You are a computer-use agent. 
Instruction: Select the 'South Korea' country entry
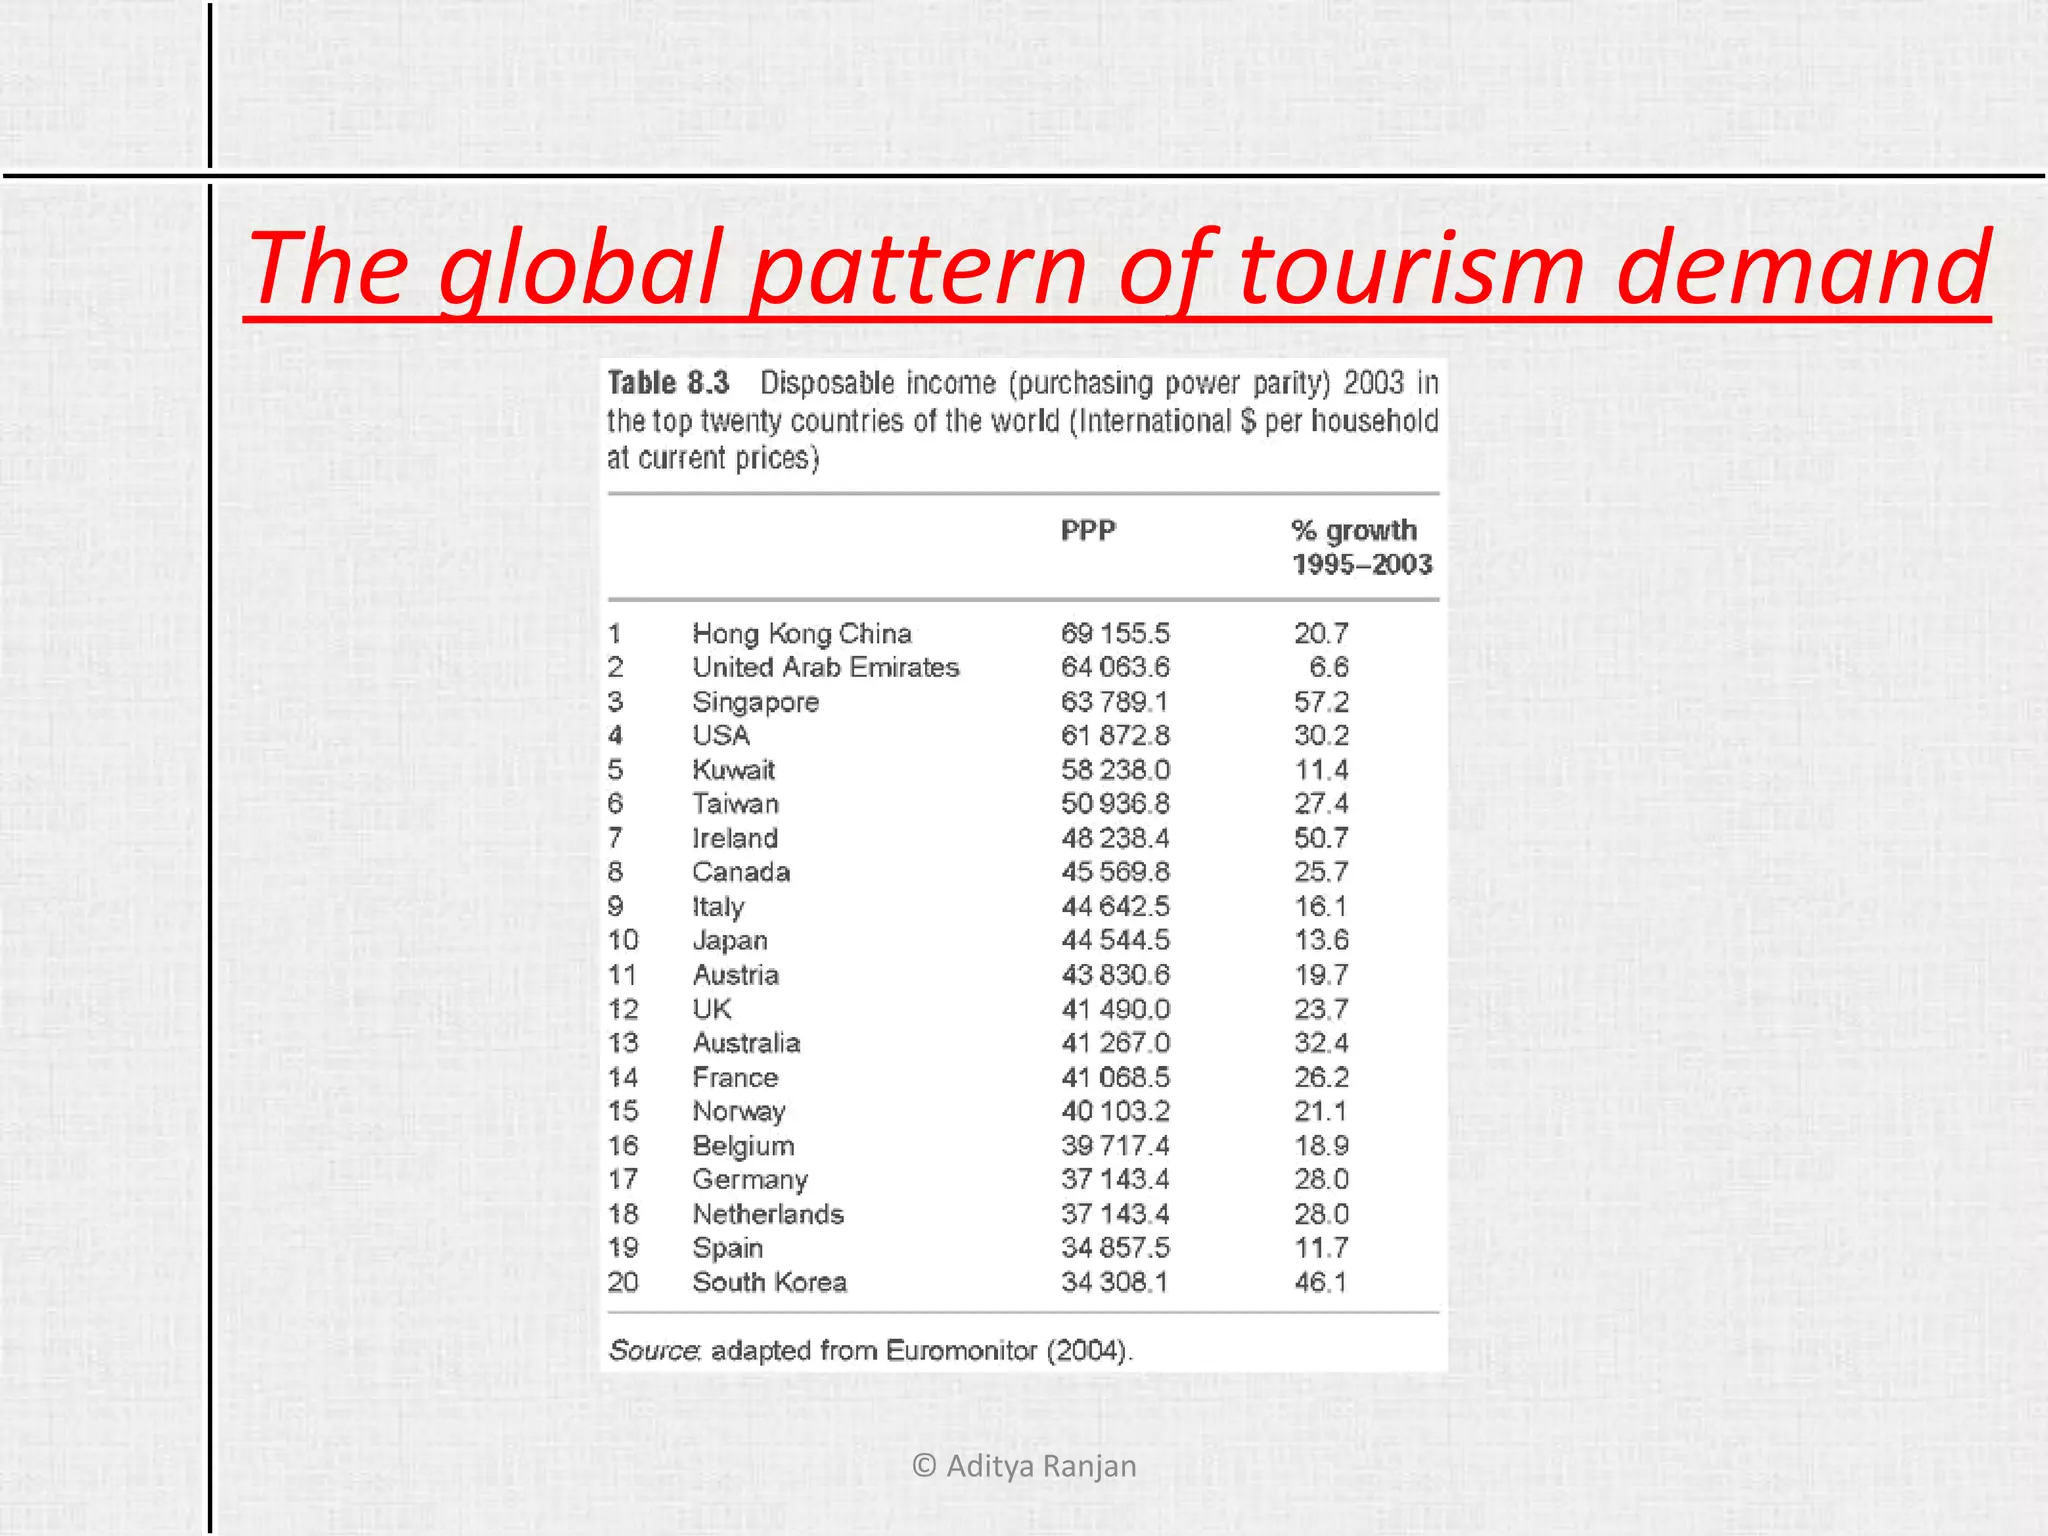[769, 1282]
